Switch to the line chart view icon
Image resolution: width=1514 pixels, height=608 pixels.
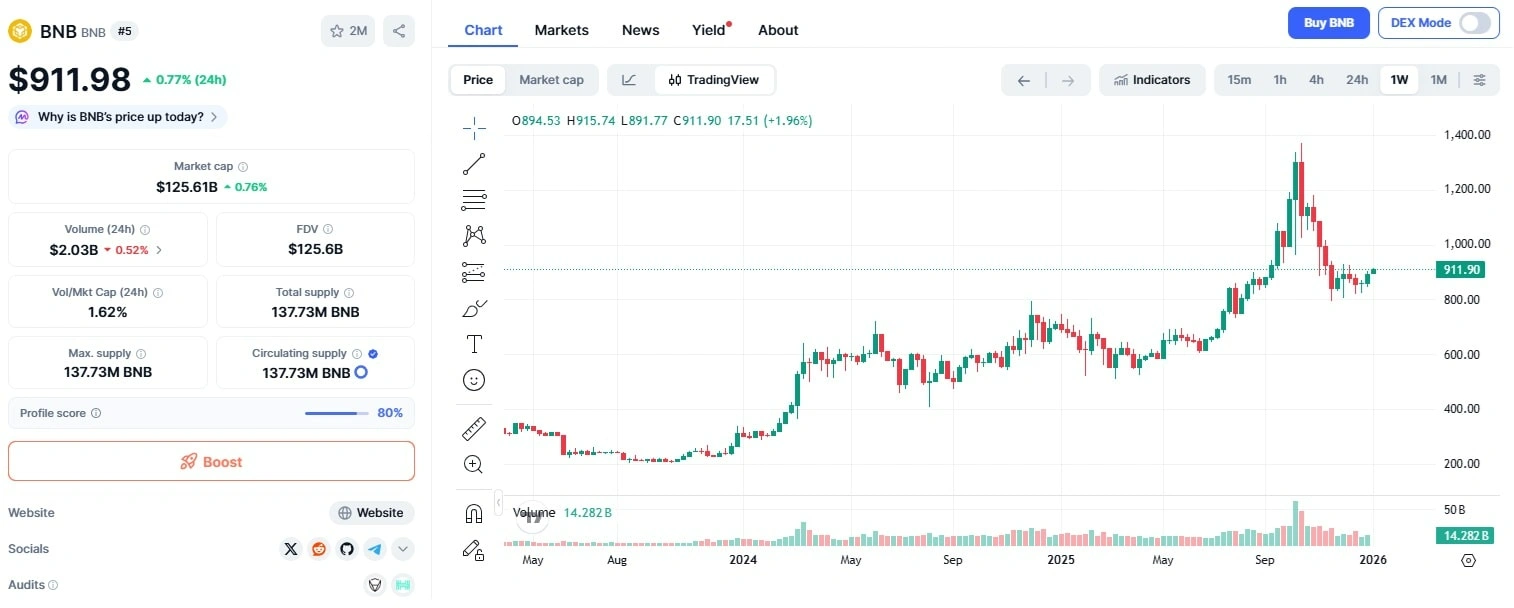tap(629, 80)
